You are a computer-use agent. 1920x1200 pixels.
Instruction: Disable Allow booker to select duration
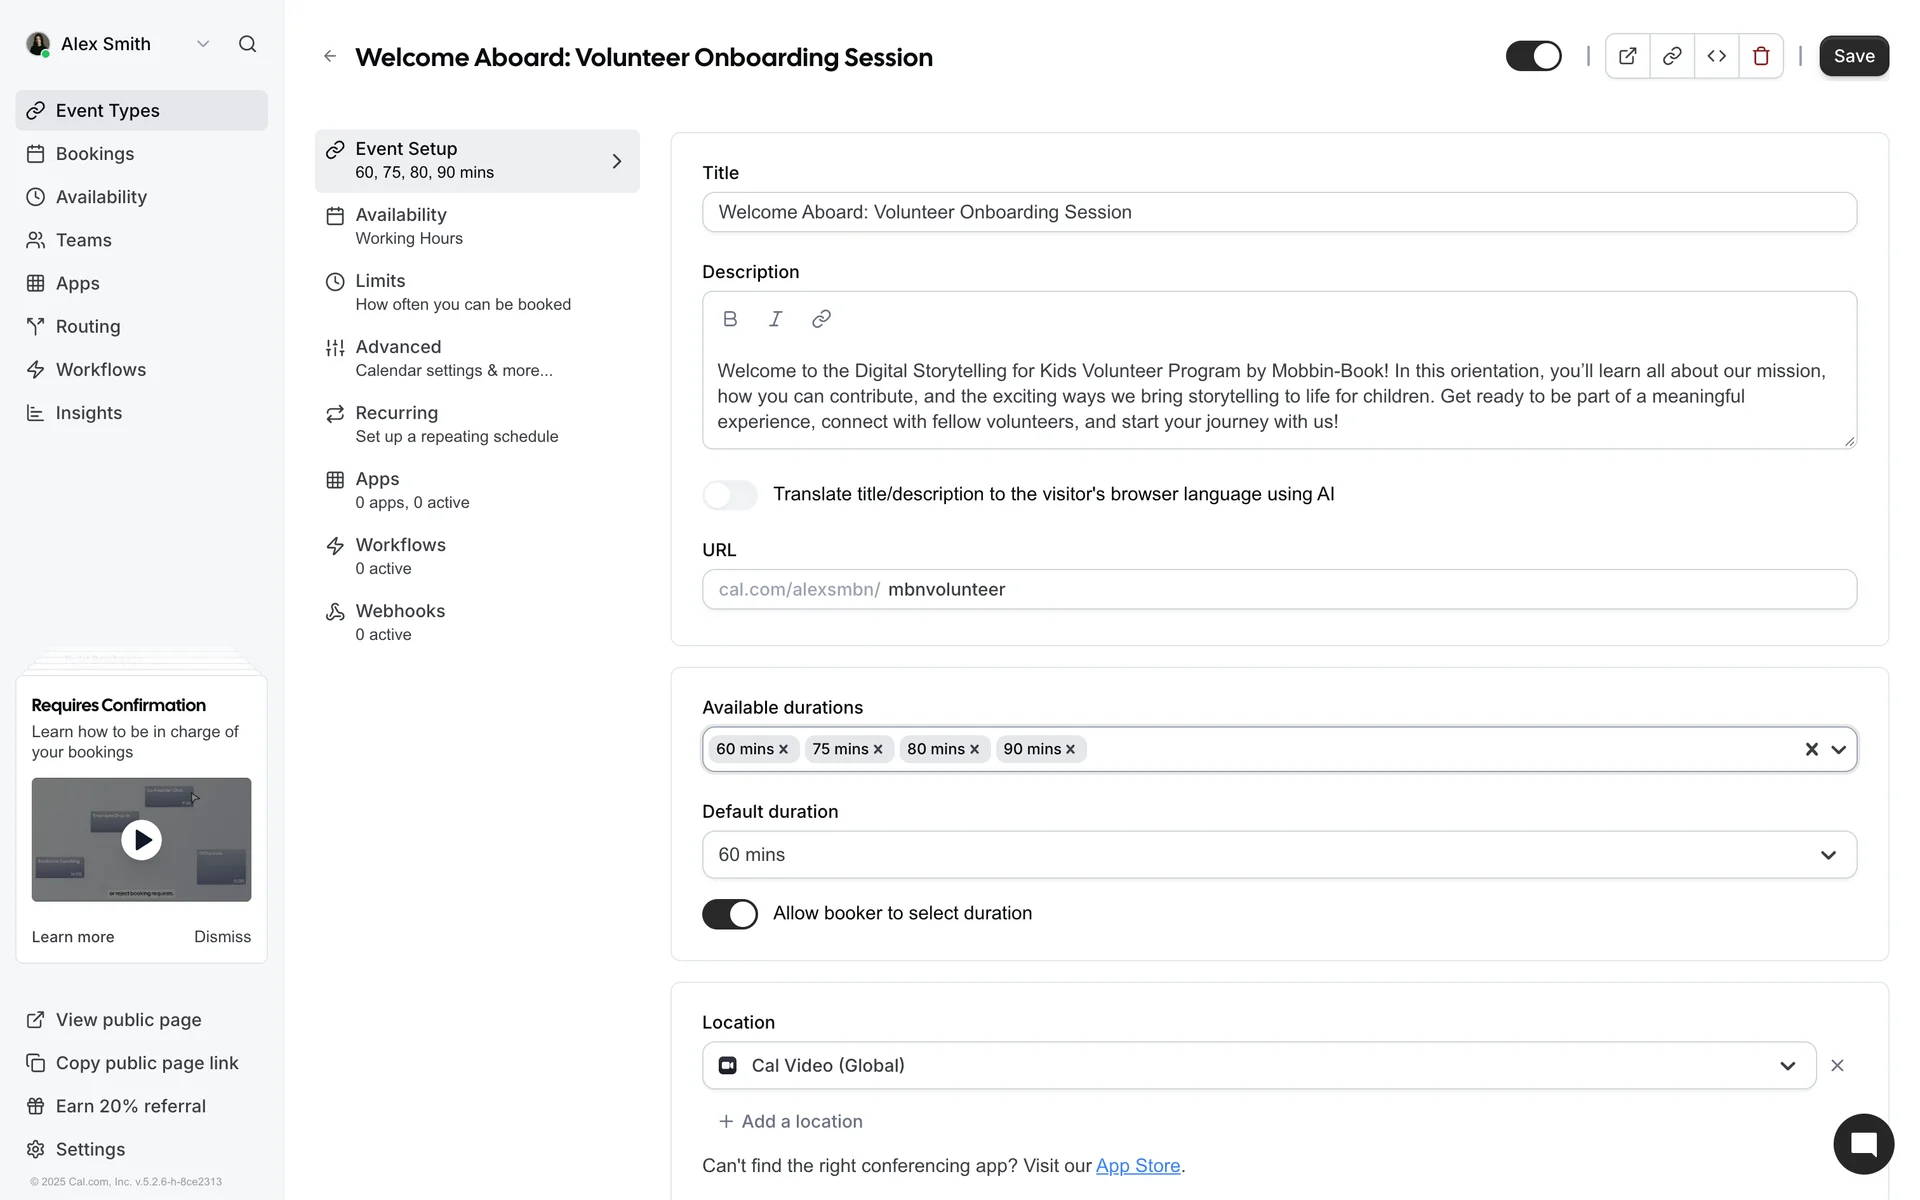point(730,914)
